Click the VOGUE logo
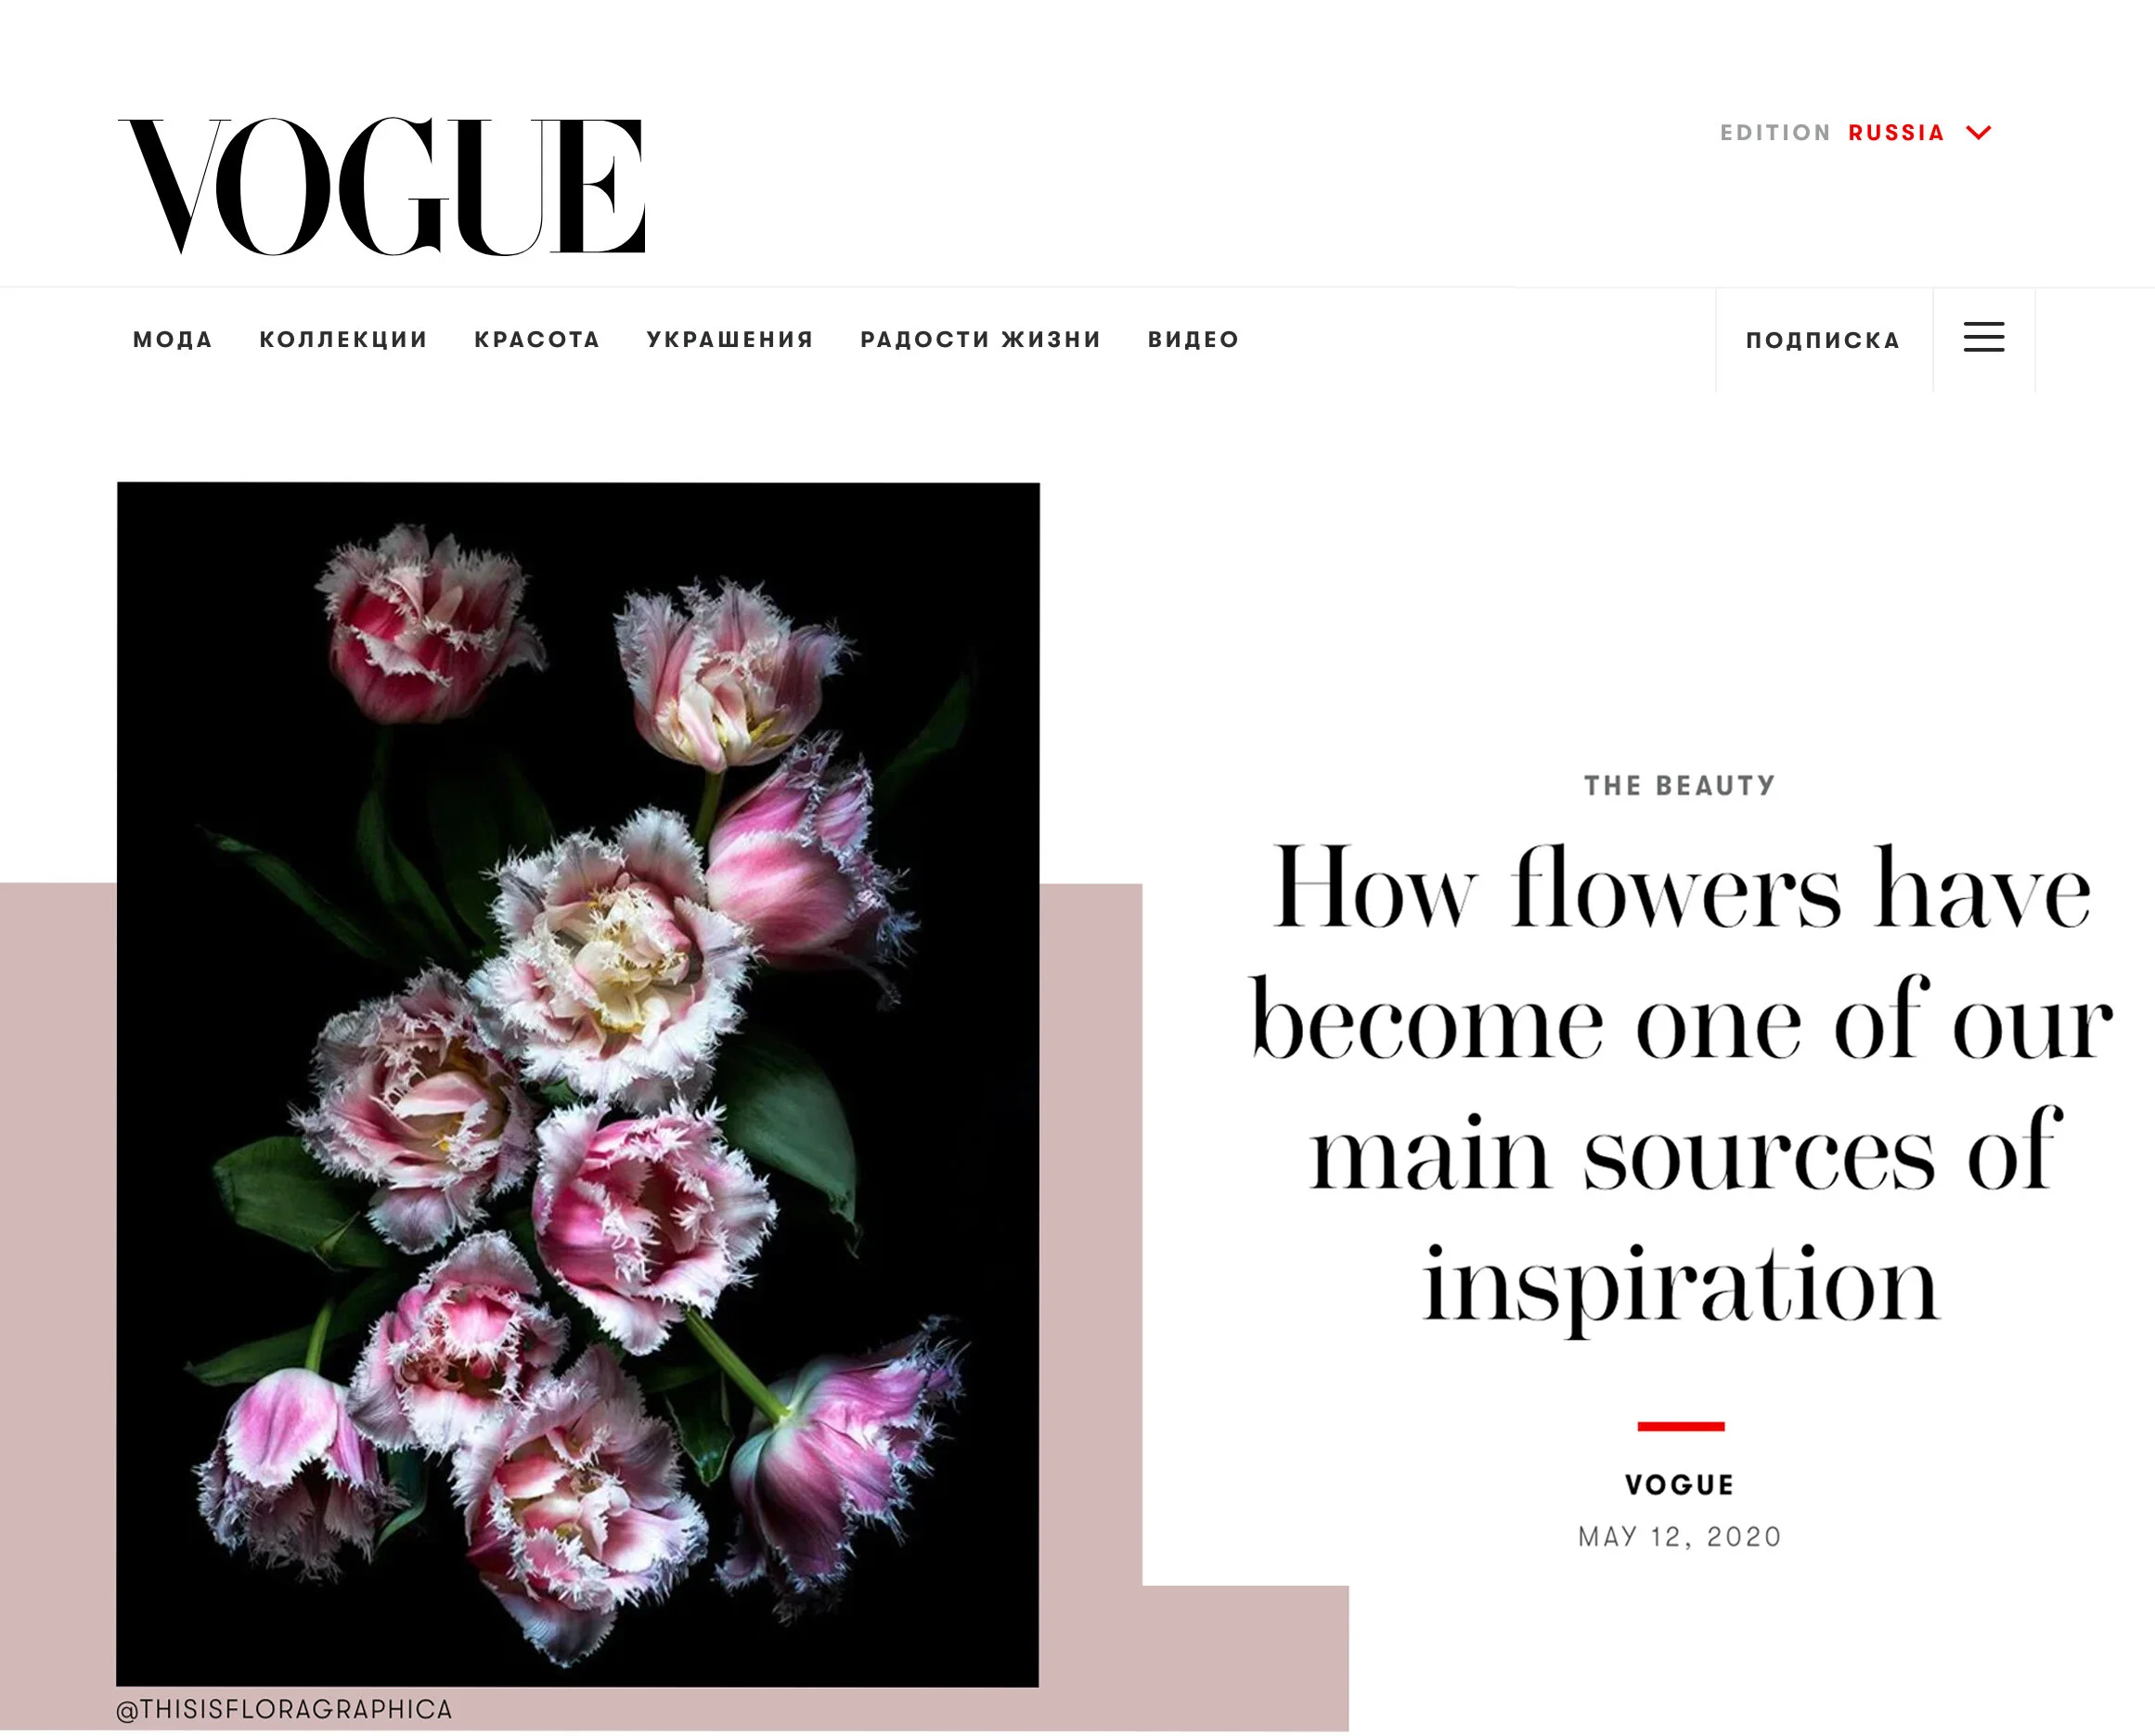Image resolution: width=2155 pixels, height=1736 pixels. click(x=381, y=186)
